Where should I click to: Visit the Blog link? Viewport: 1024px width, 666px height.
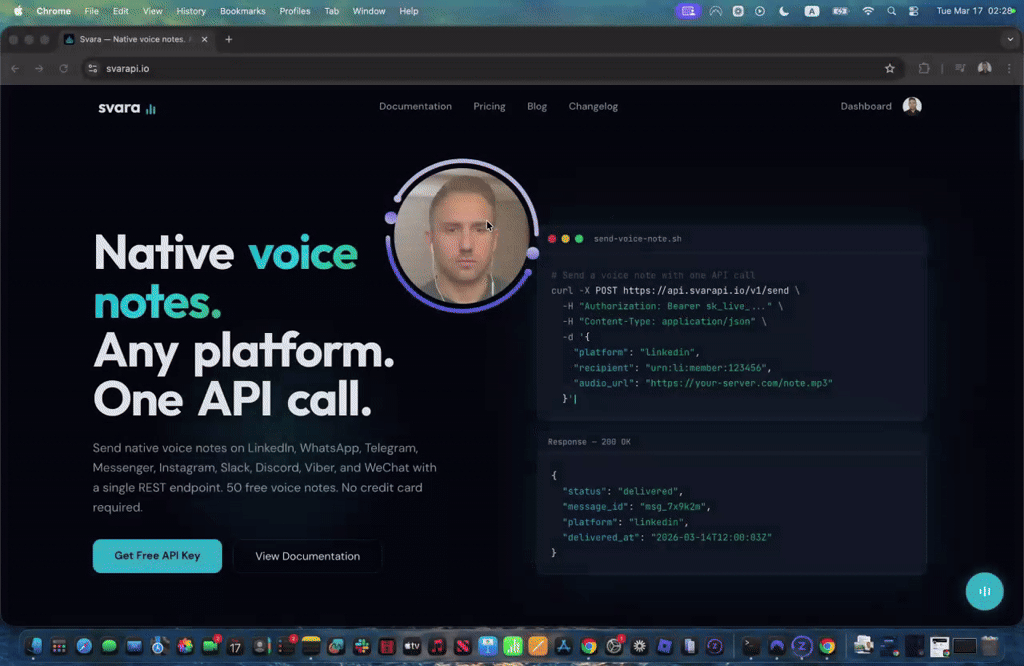(537, 106)
